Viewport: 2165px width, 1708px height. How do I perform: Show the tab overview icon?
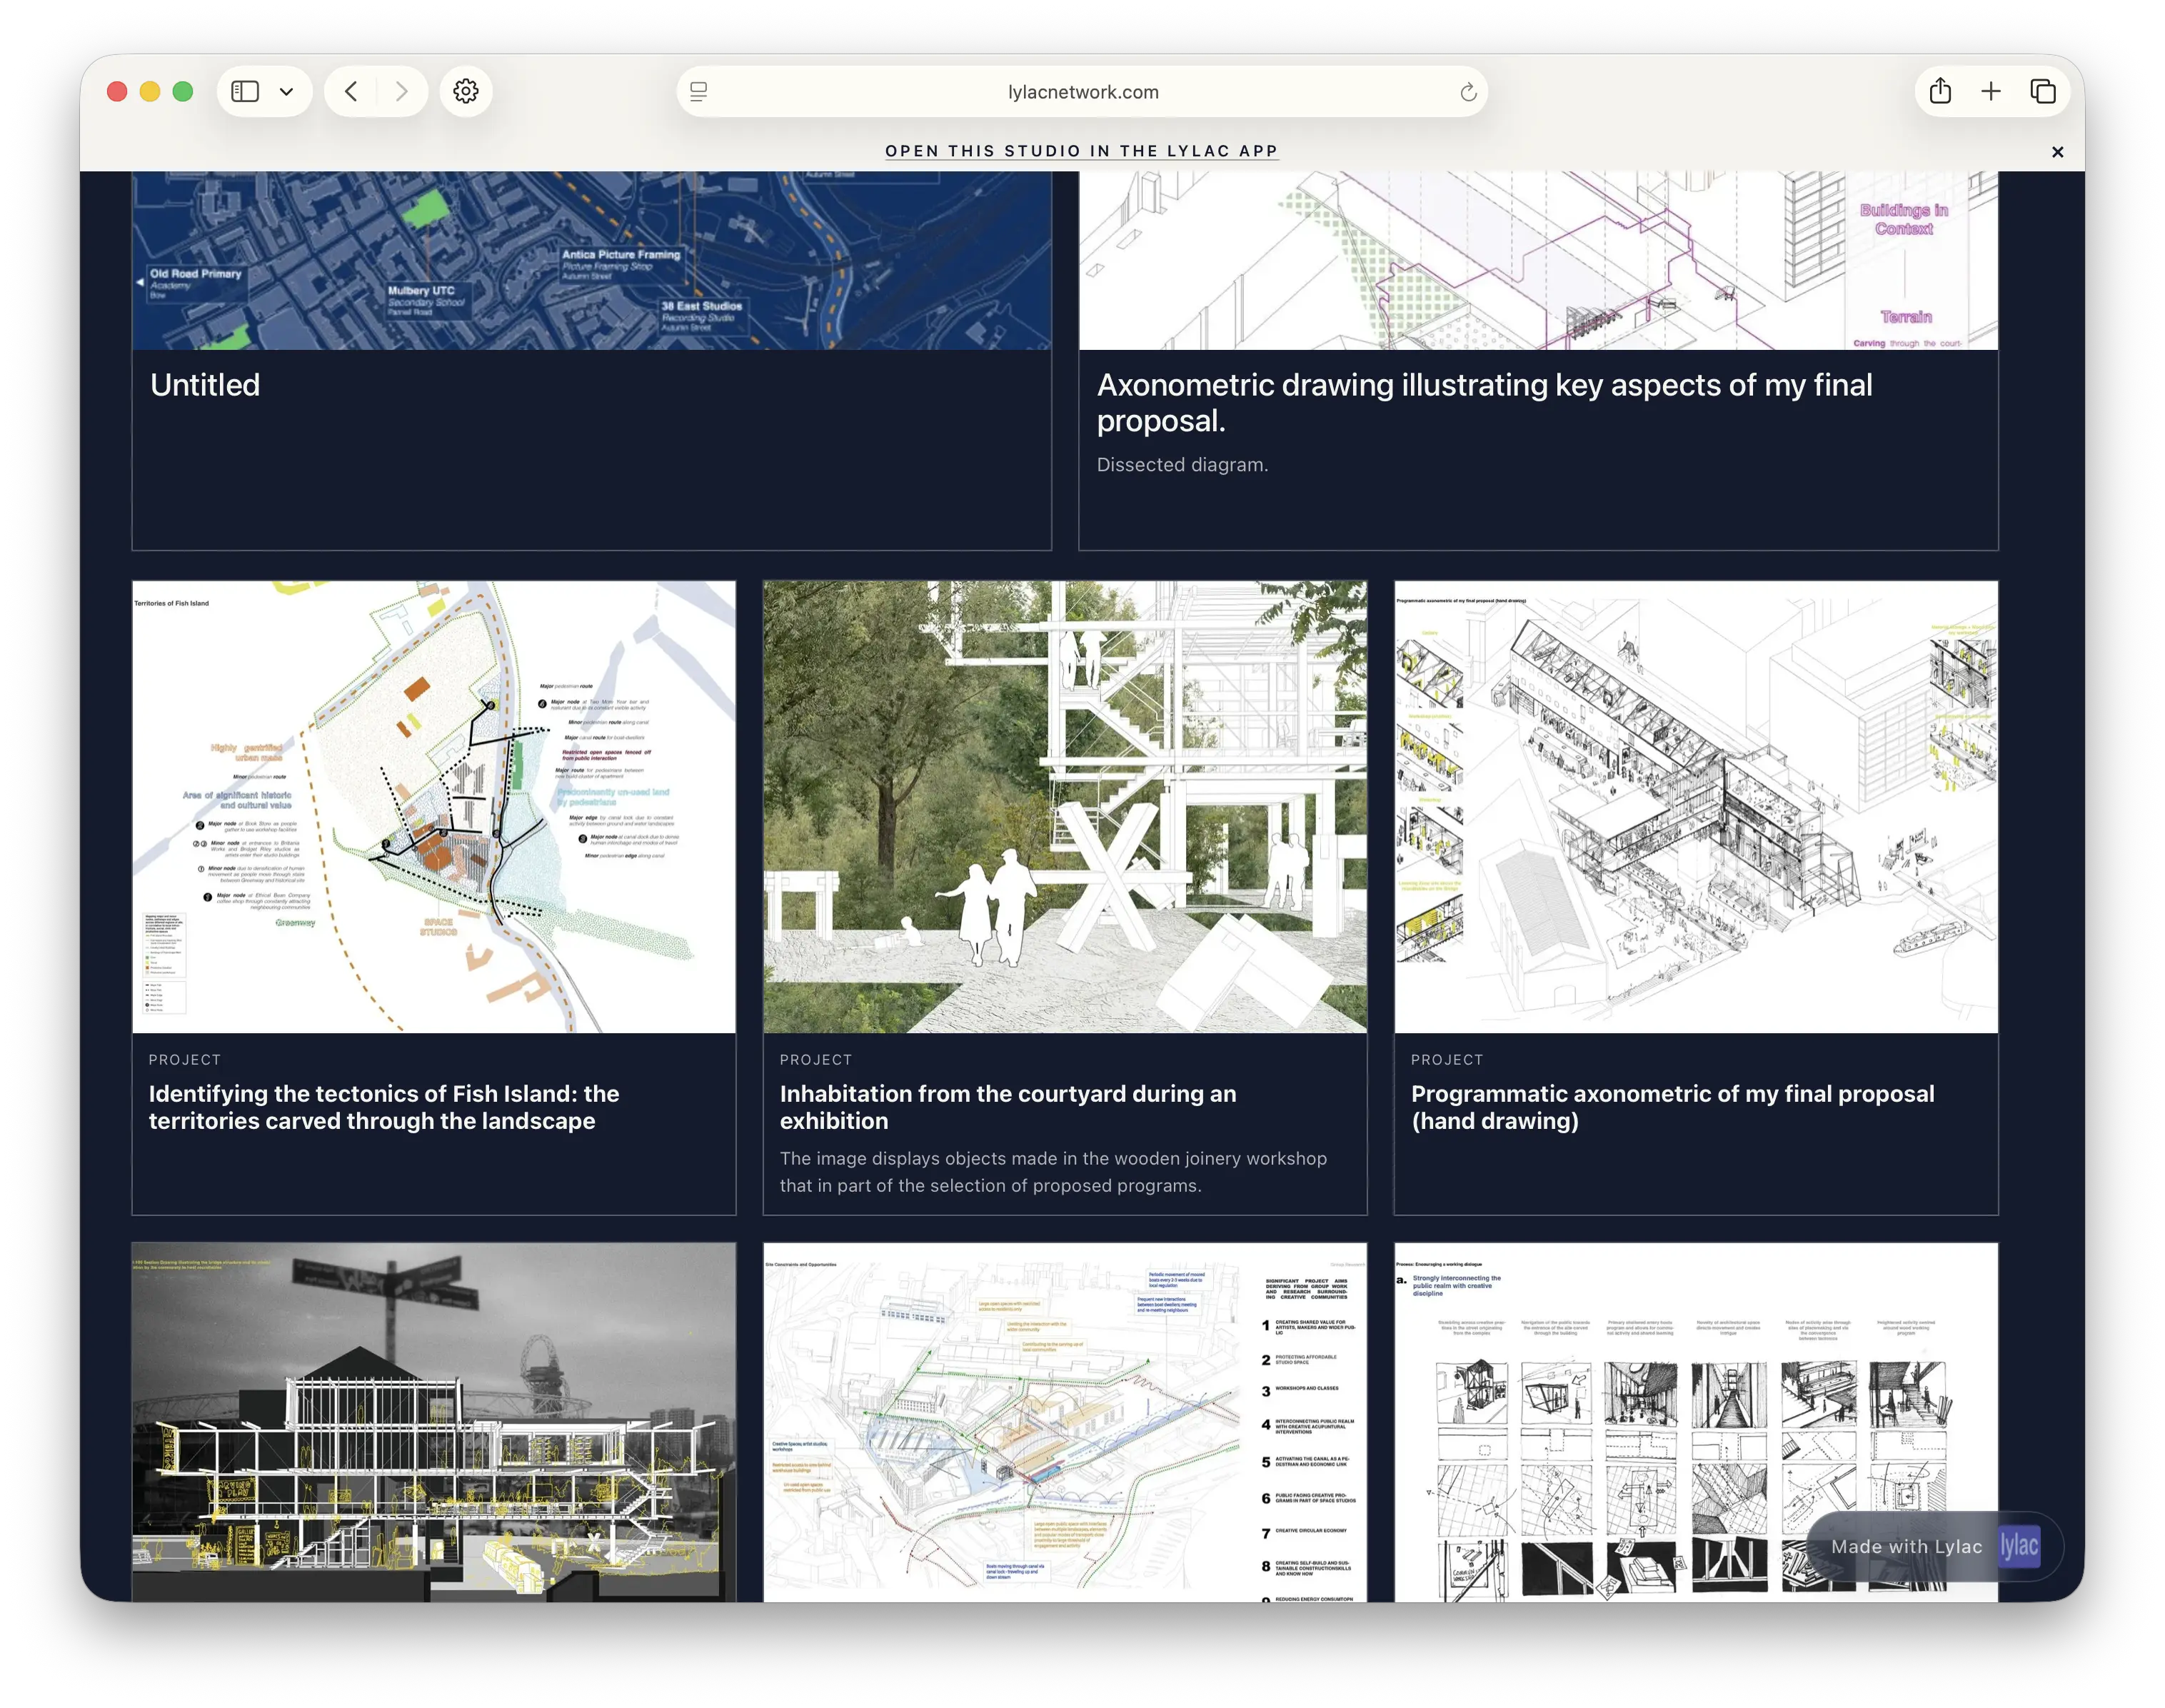(x=2042, y=91)
